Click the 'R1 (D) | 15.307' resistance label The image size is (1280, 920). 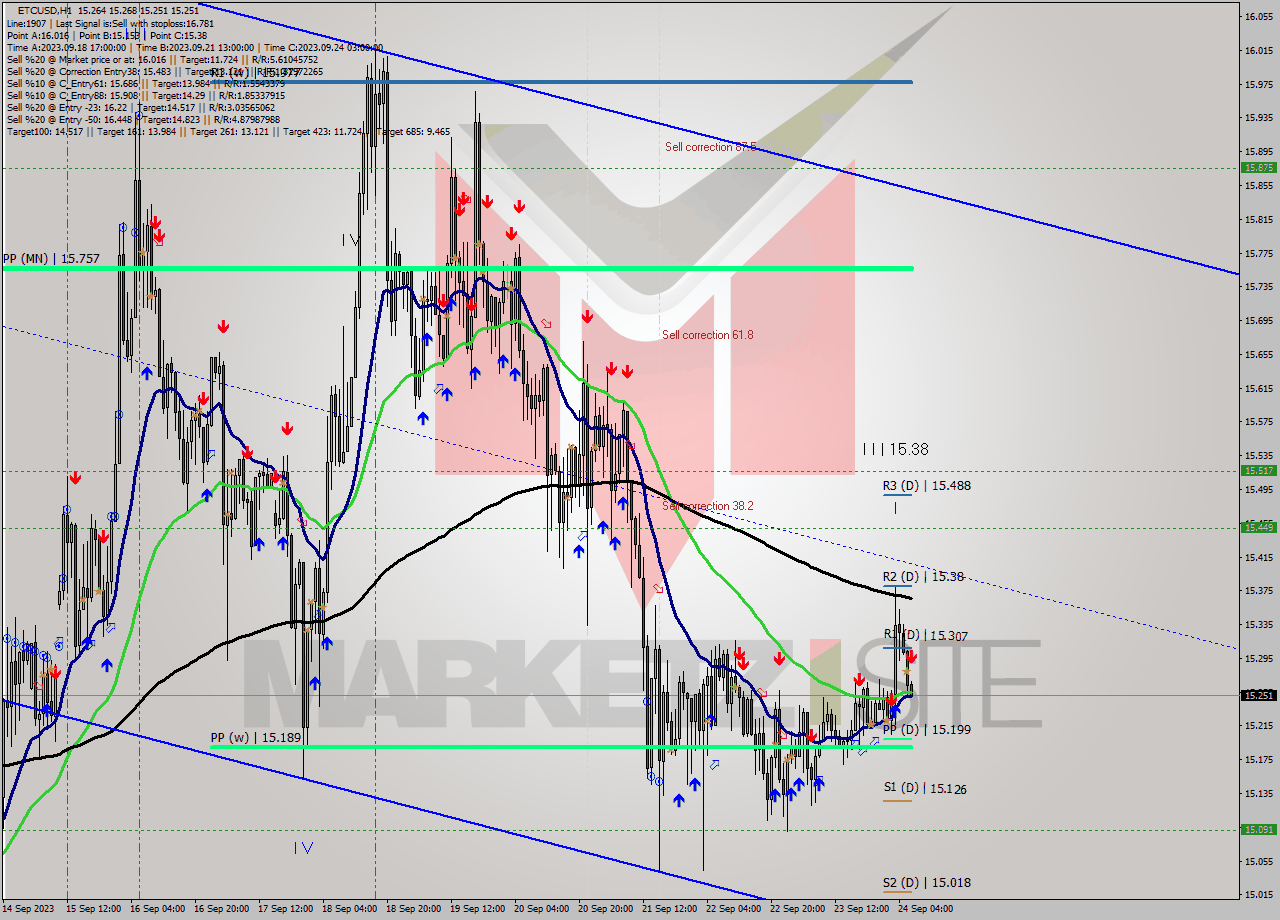tap(926, 635)
